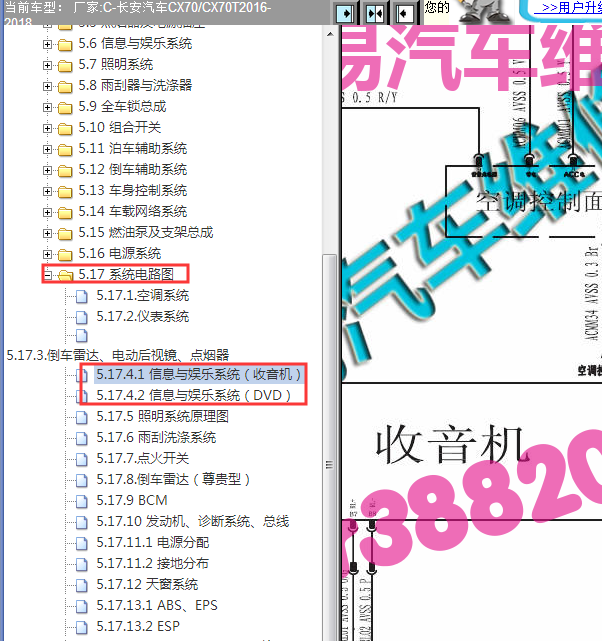Open 5.17.9 BCM diagram
602x641 pixels.
click(x=132, y=500)
